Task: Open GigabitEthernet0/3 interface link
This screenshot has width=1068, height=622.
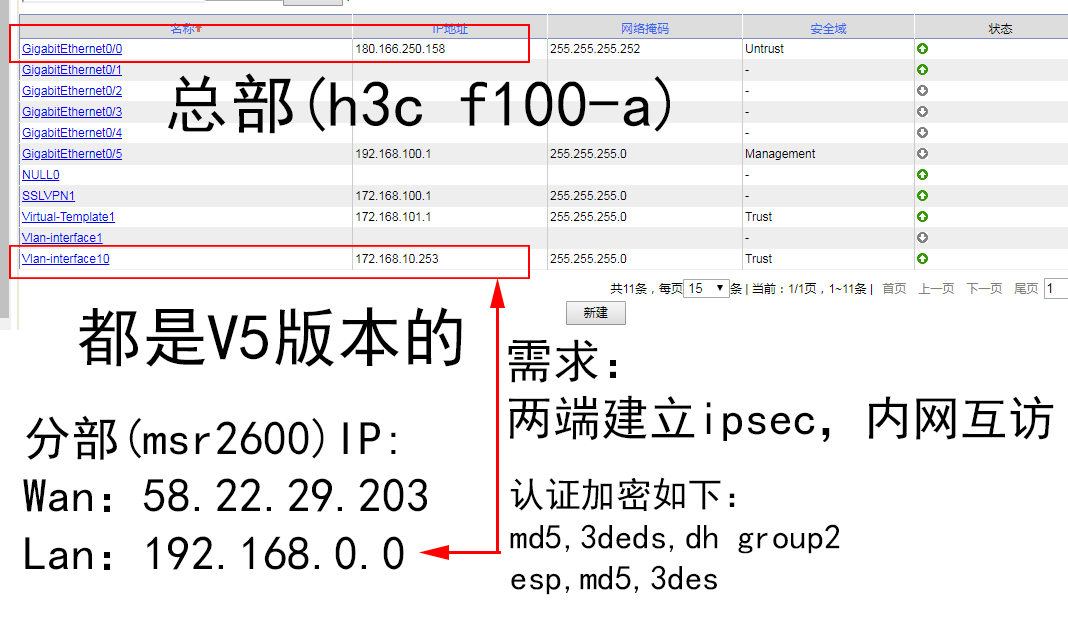Action: 72,112
